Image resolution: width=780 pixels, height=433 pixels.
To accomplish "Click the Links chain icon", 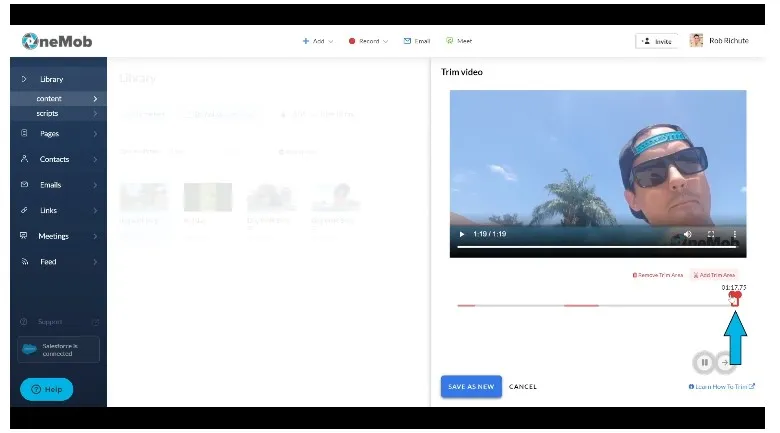I will point(24,210).
